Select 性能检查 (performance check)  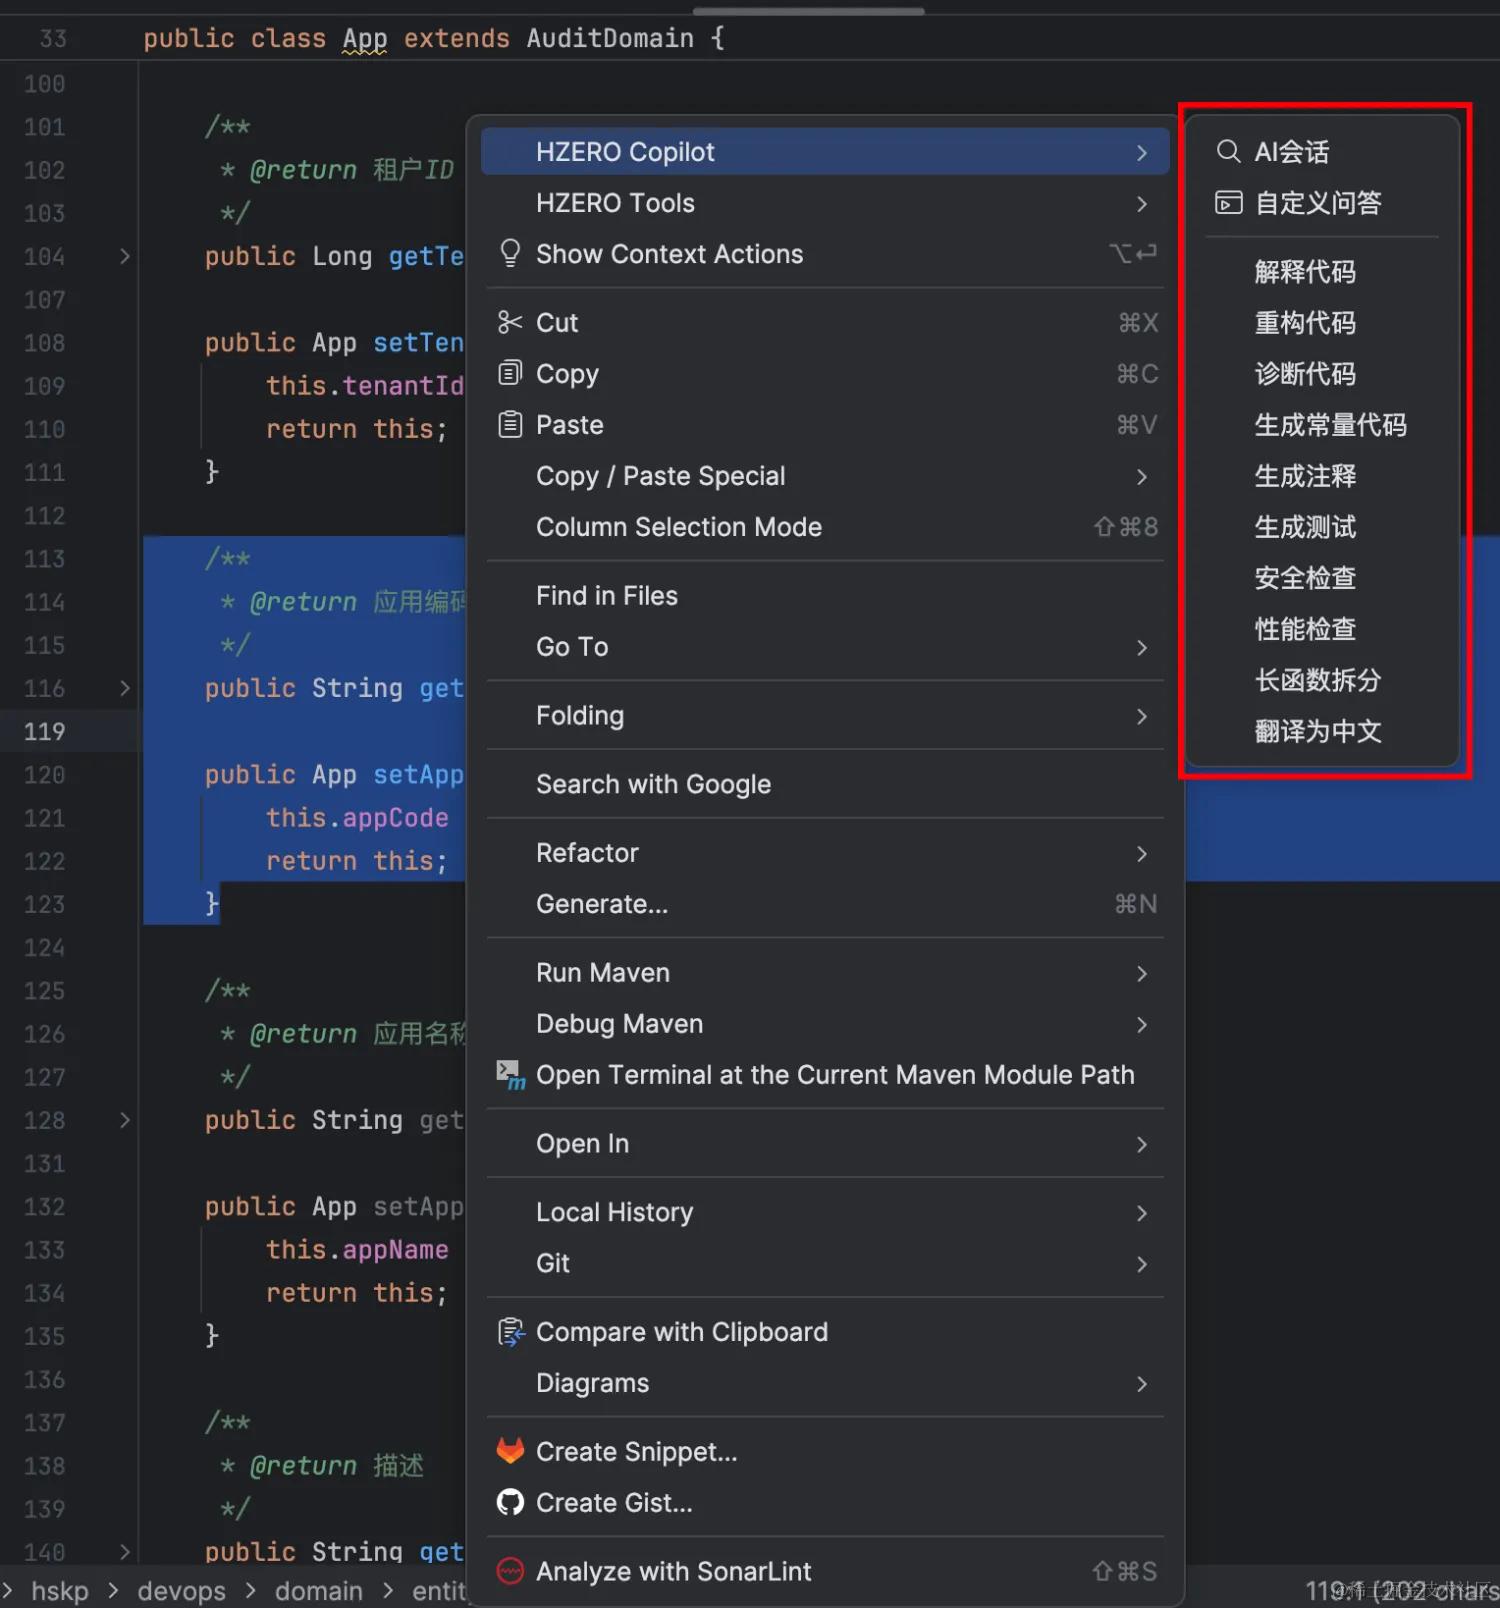1322,628
